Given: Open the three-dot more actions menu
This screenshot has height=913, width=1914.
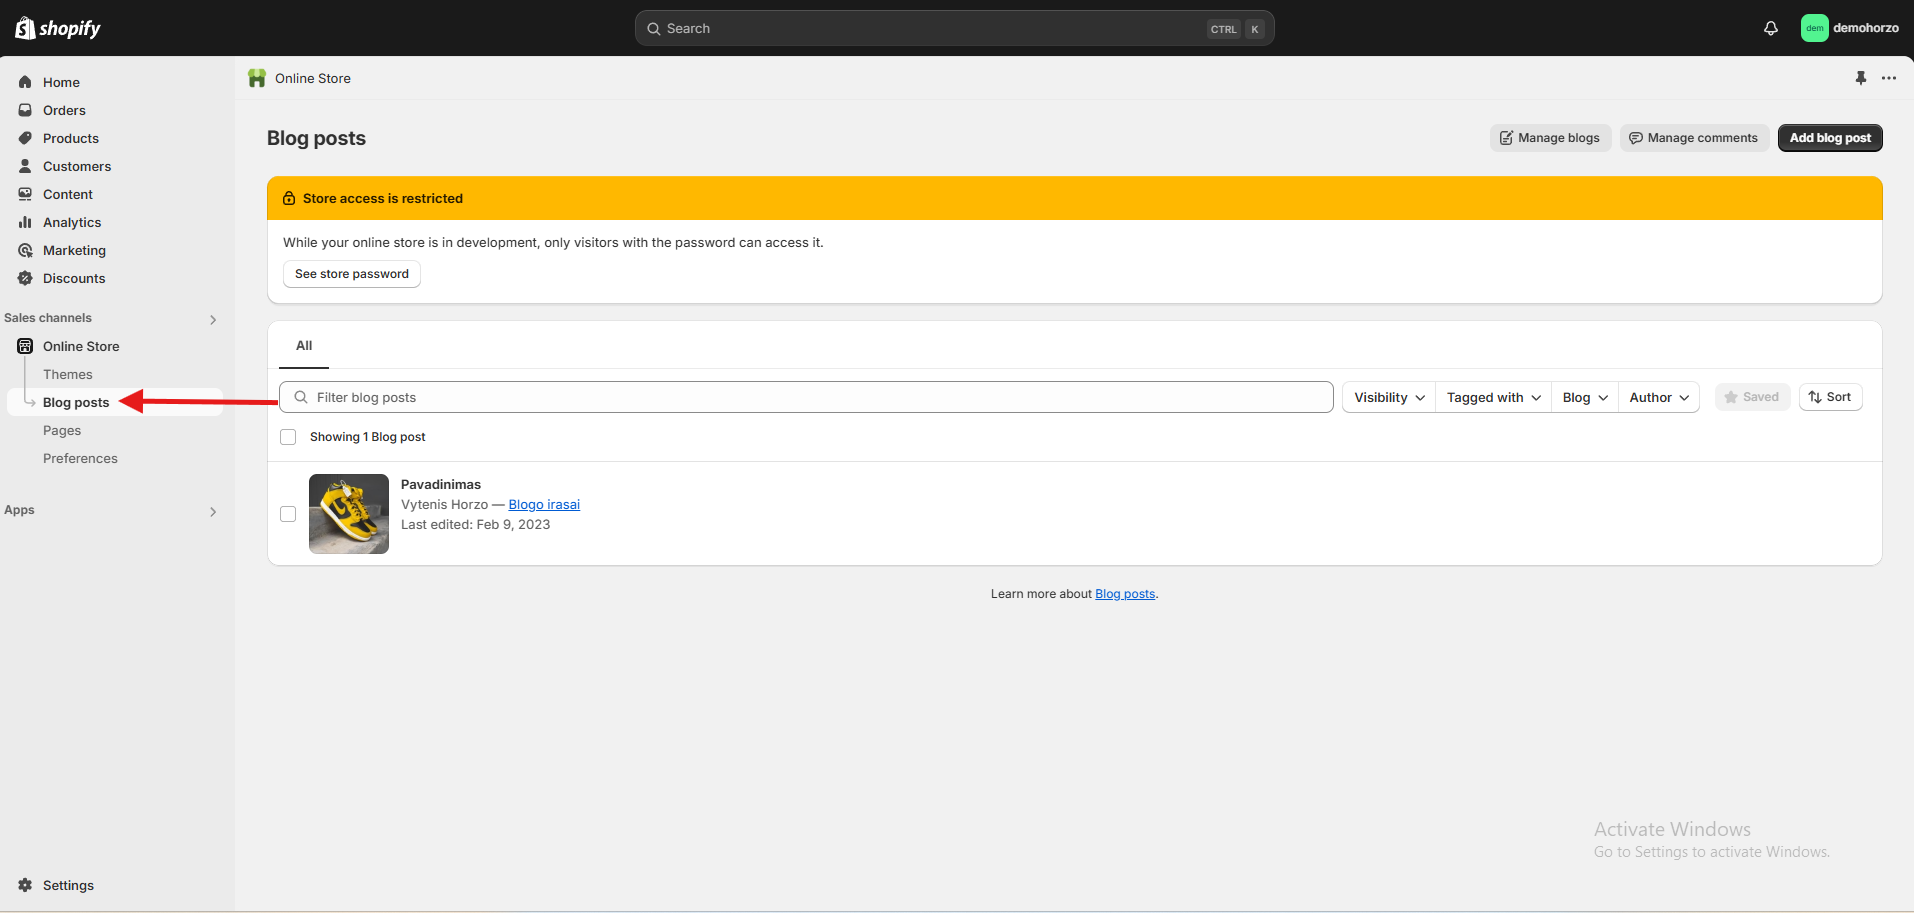Looking at the screenshot, I should [x=1888, y=78].
